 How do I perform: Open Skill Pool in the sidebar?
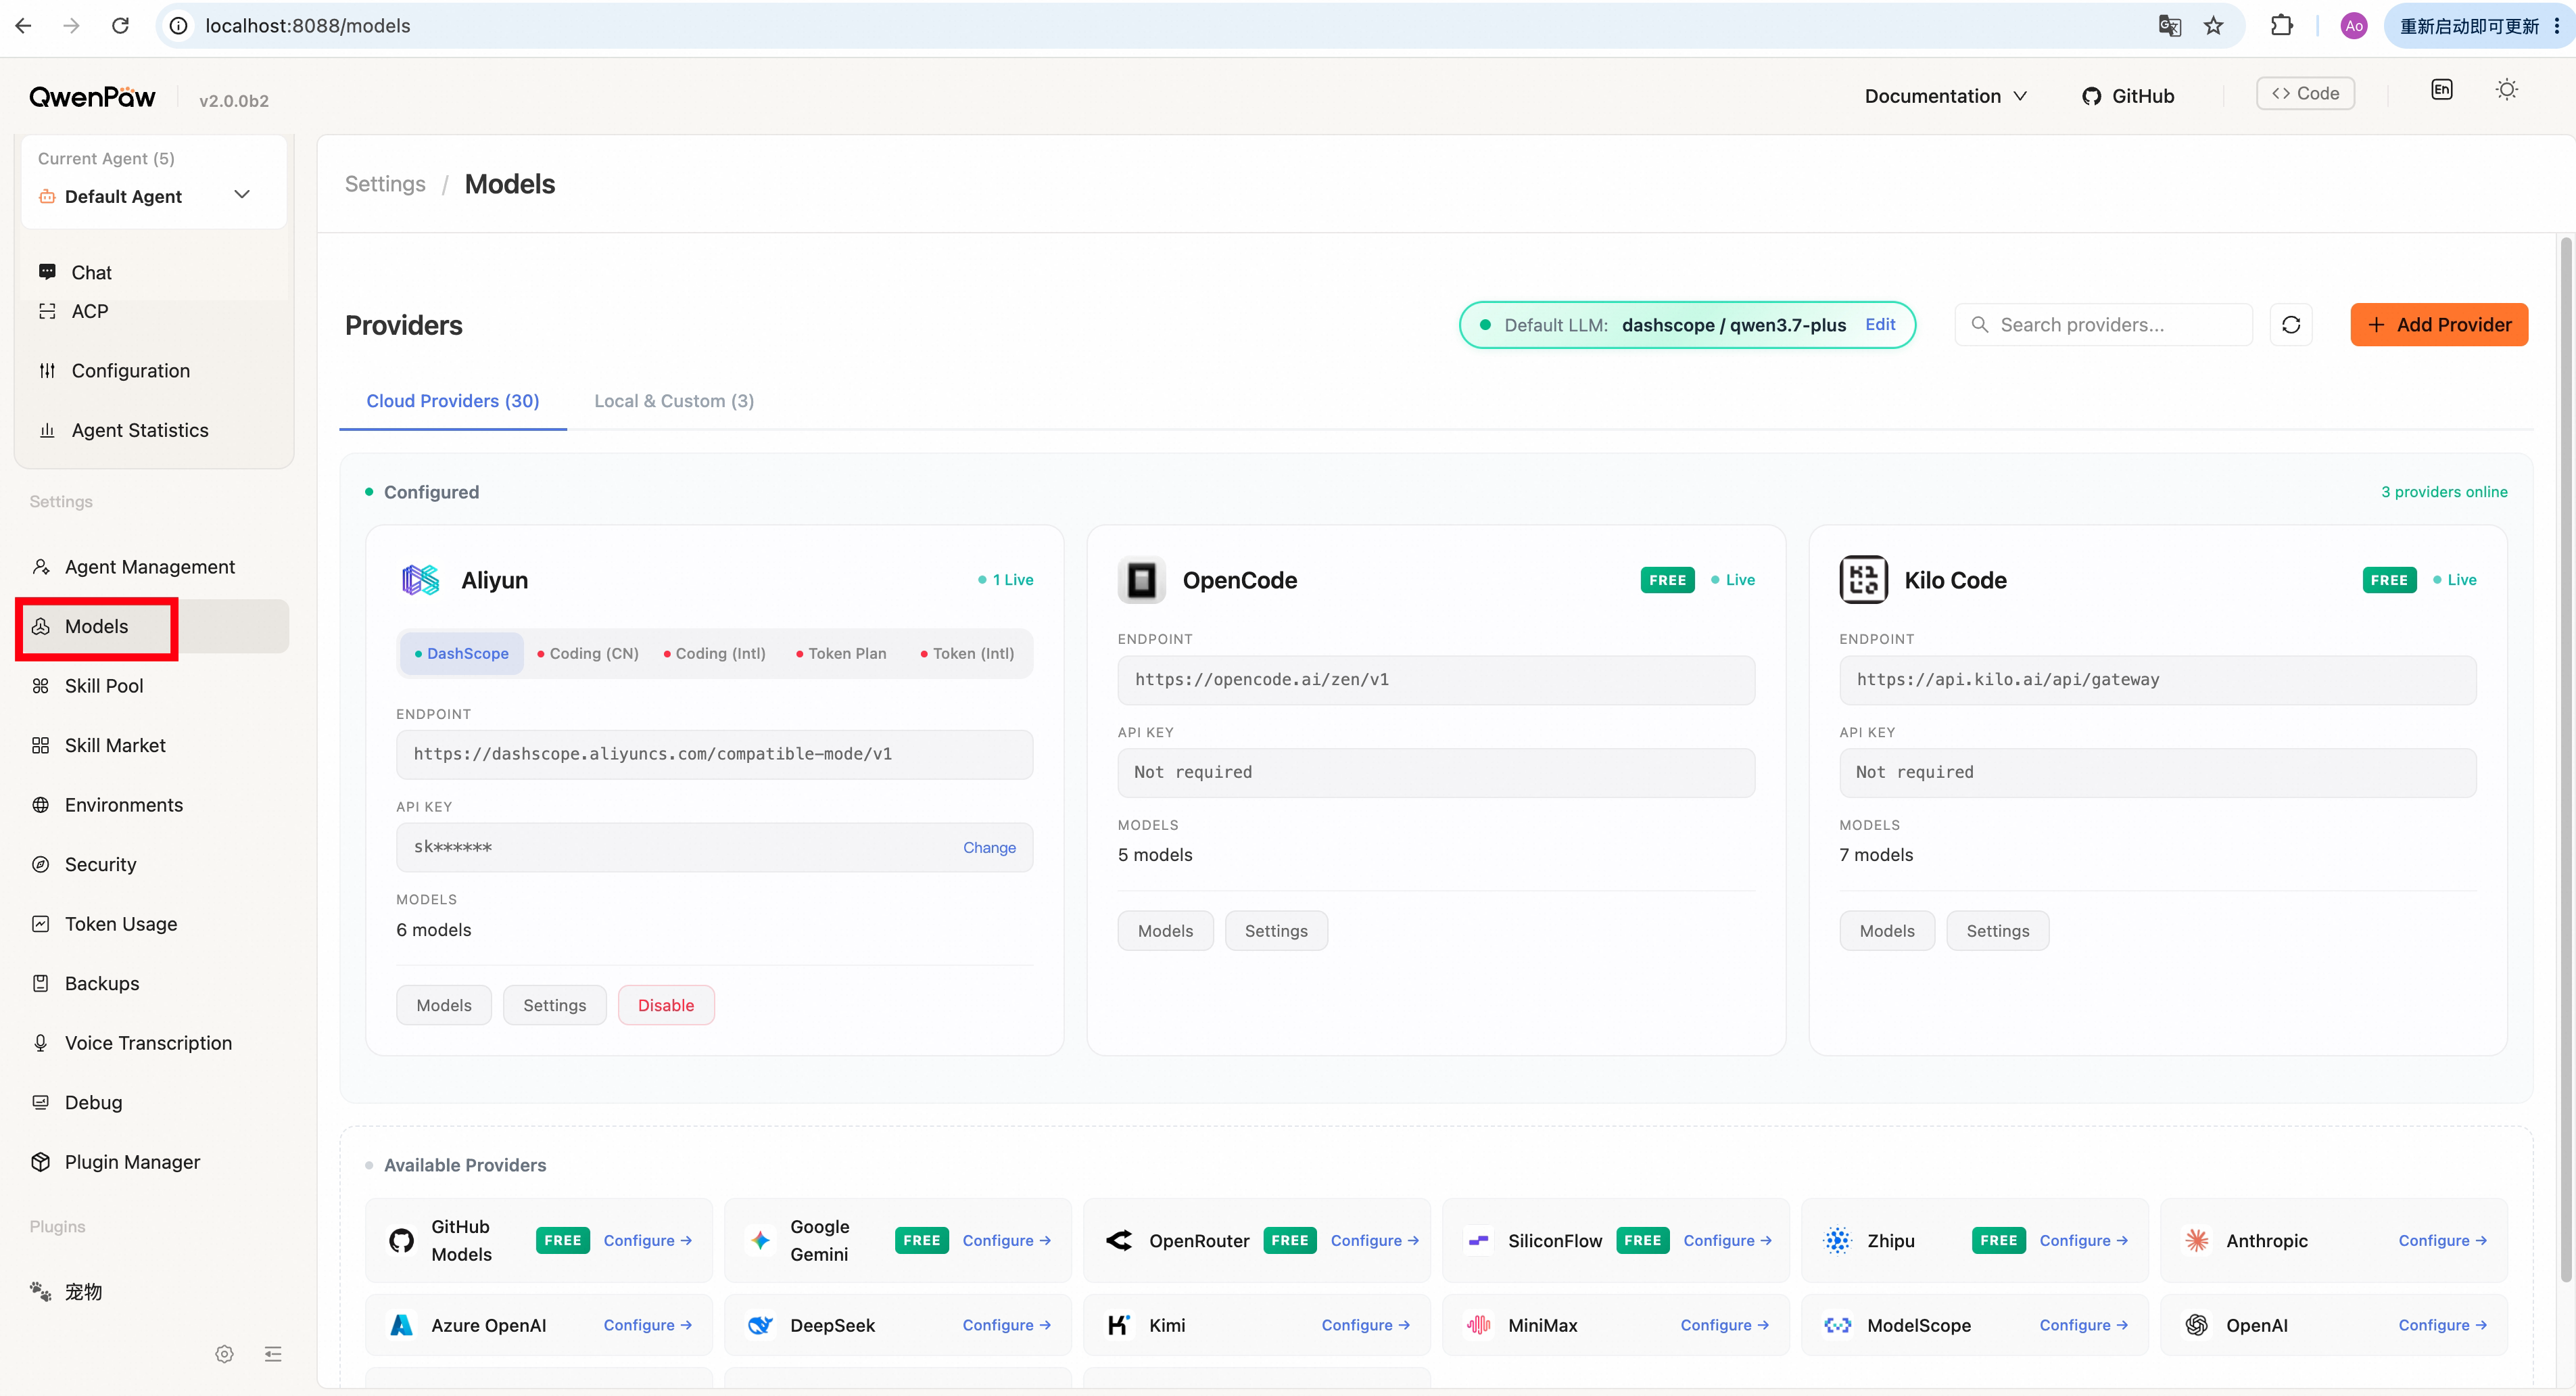153,686
